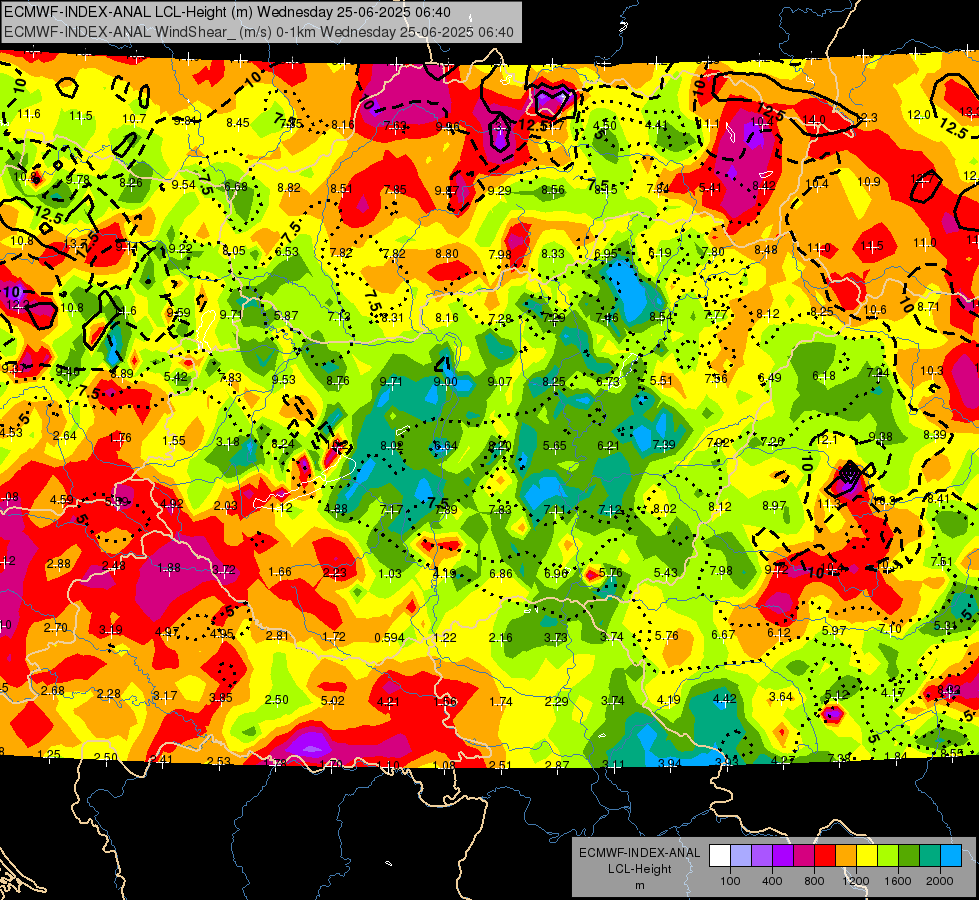
Task: Click the yellow legend swatch
Action: coord(867,856)
